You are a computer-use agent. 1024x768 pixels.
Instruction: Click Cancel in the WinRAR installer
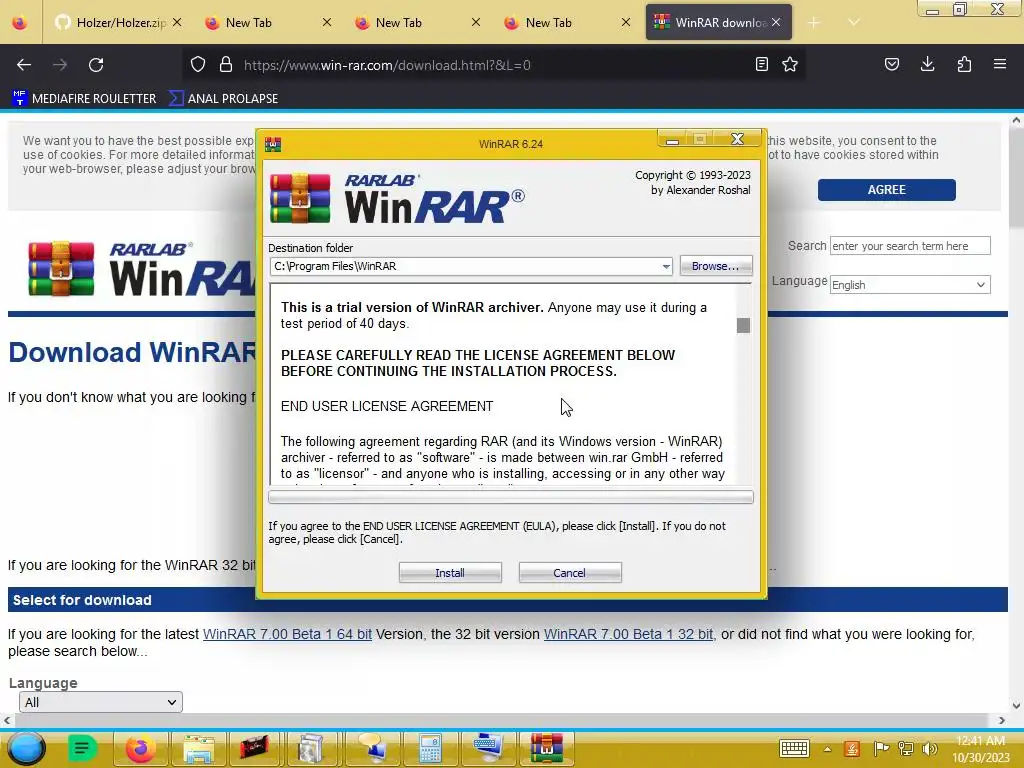569,573
